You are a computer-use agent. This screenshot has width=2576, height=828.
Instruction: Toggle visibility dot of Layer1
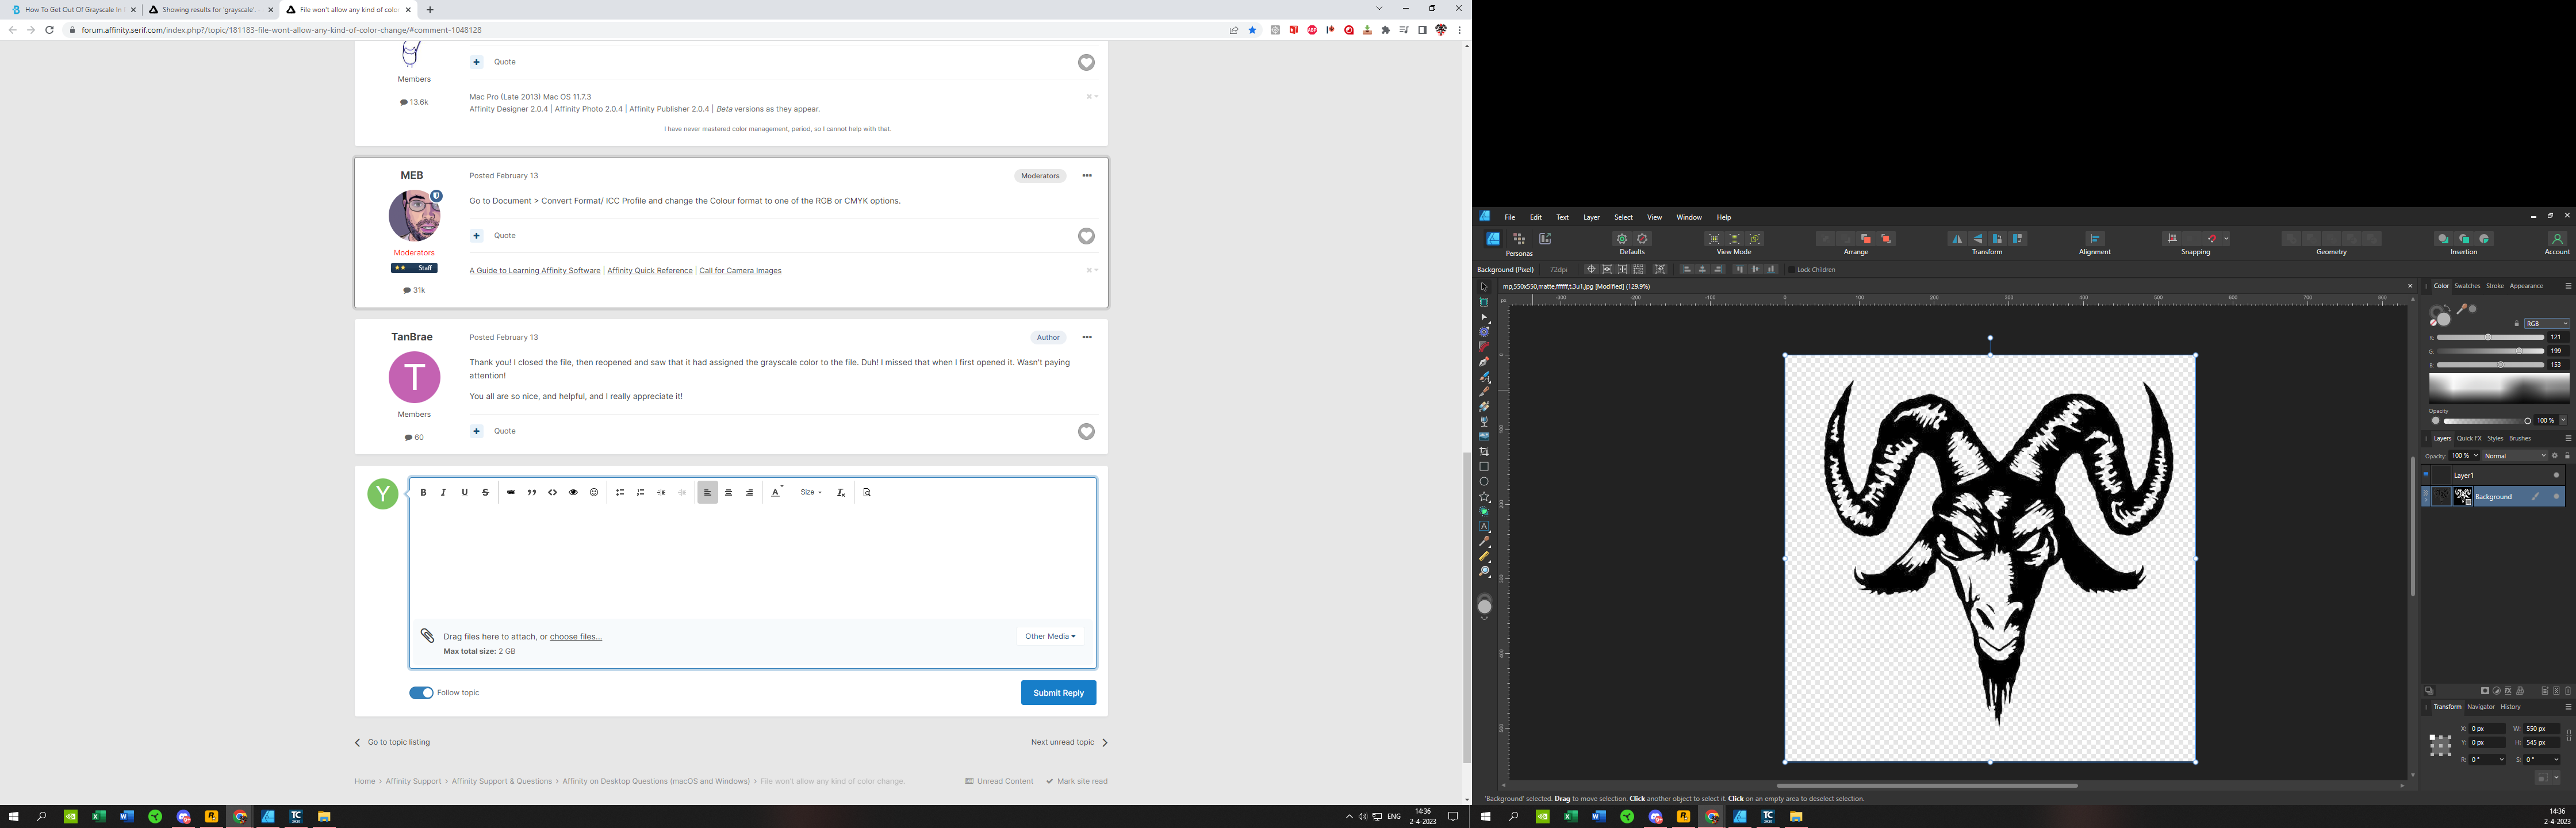click(2557, 476)
